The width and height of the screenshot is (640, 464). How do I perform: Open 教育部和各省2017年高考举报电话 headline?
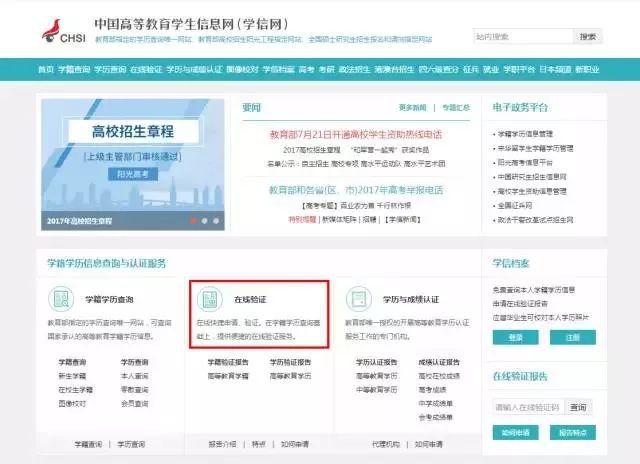click(x=356, y=190)
